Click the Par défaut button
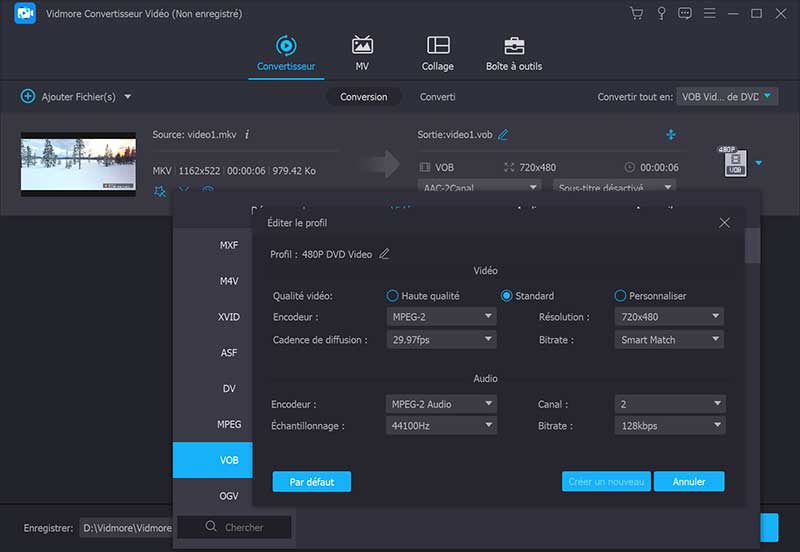The height and width of the screenshot is (552, 800). [312, 482]
